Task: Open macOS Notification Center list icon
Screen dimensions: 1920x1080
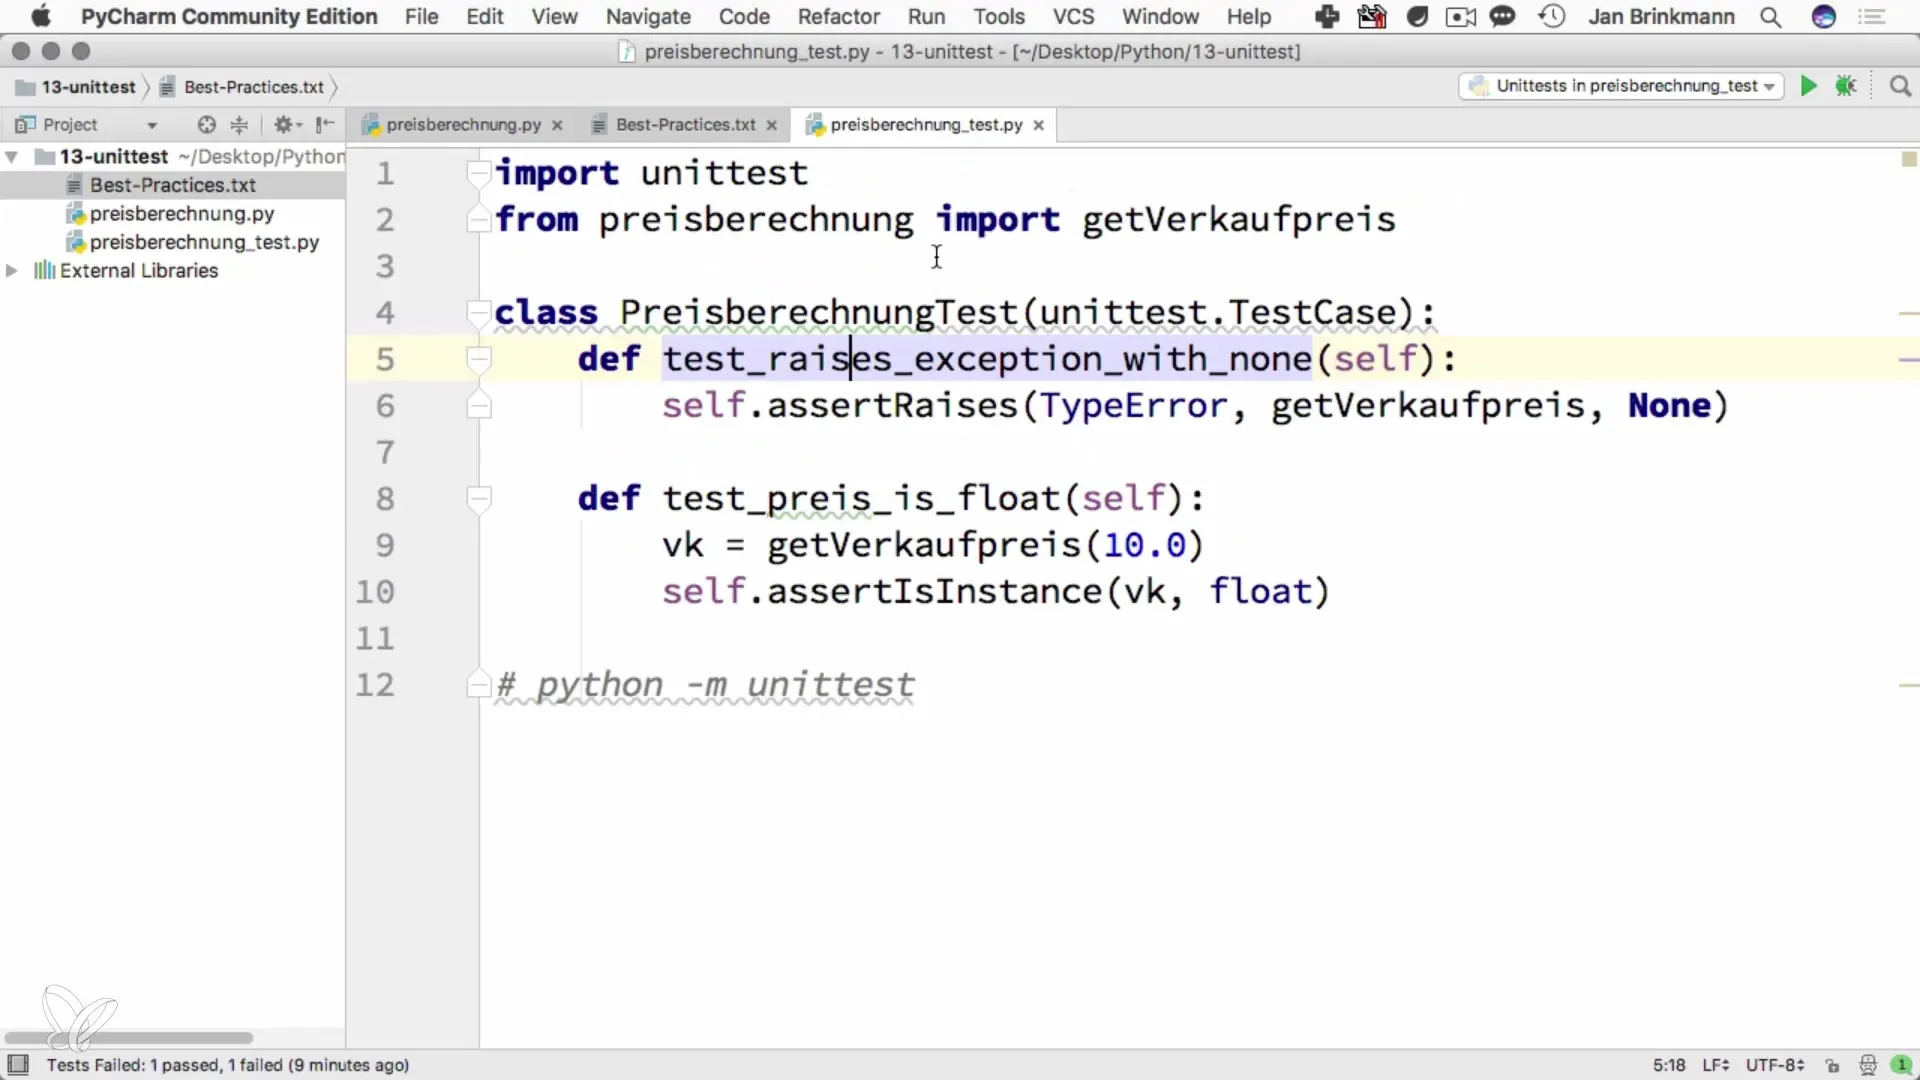Action: [1872, 17]
